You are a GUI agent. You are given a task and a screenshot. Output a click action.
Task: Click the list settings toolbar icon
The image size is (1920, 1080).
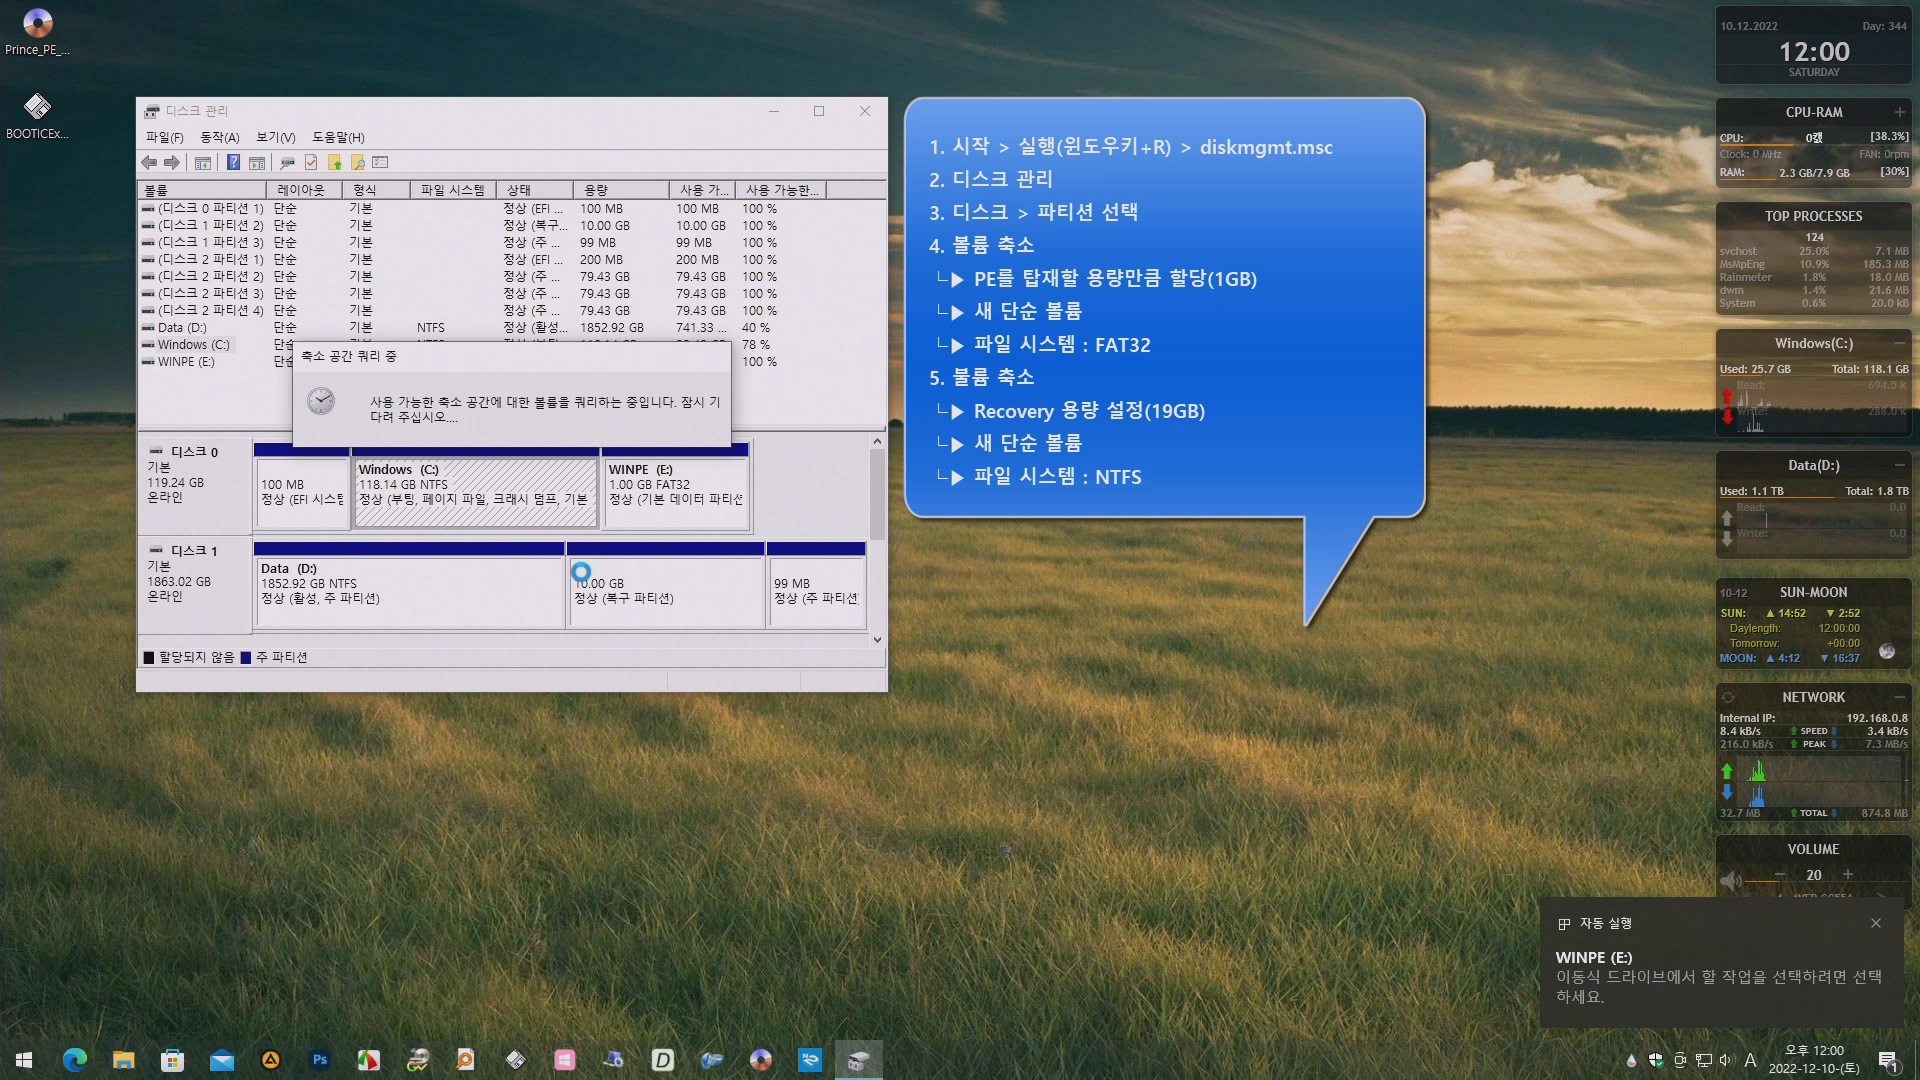tap(380, 162)
